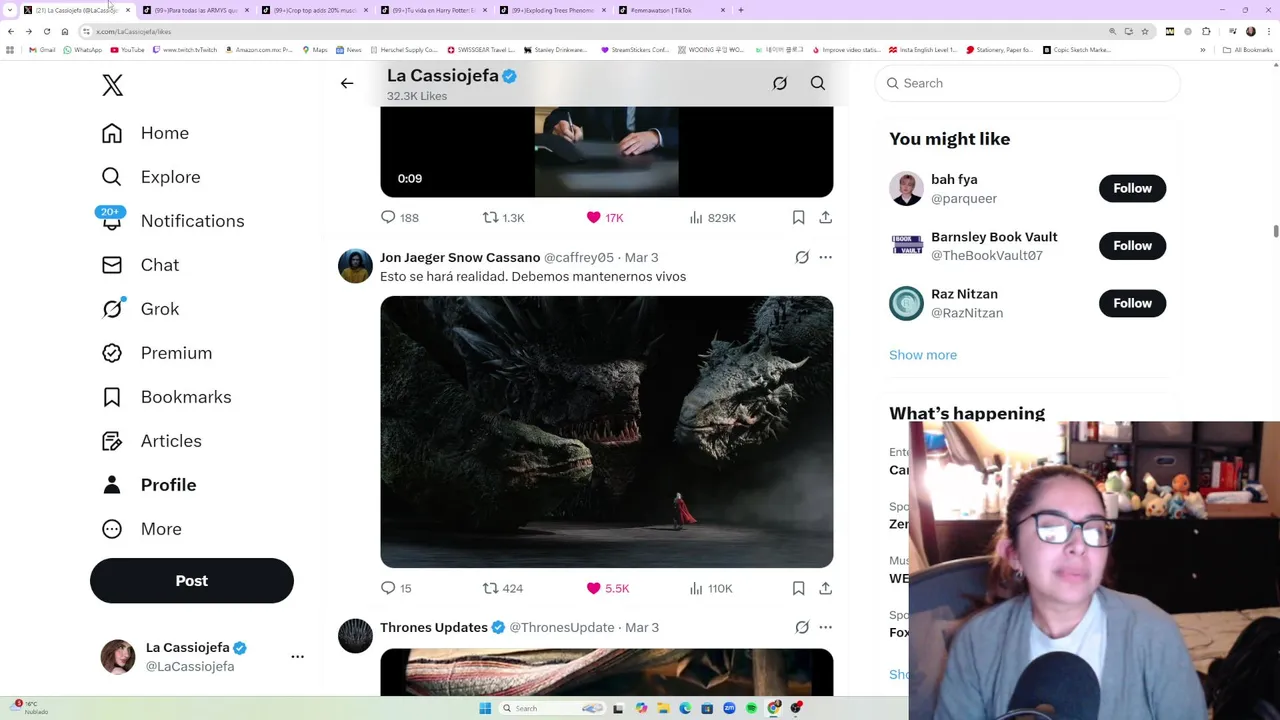This screenshot has width=1280, height=720.
Task: Open Thrones Updates avatar
Action: point(355,637)
